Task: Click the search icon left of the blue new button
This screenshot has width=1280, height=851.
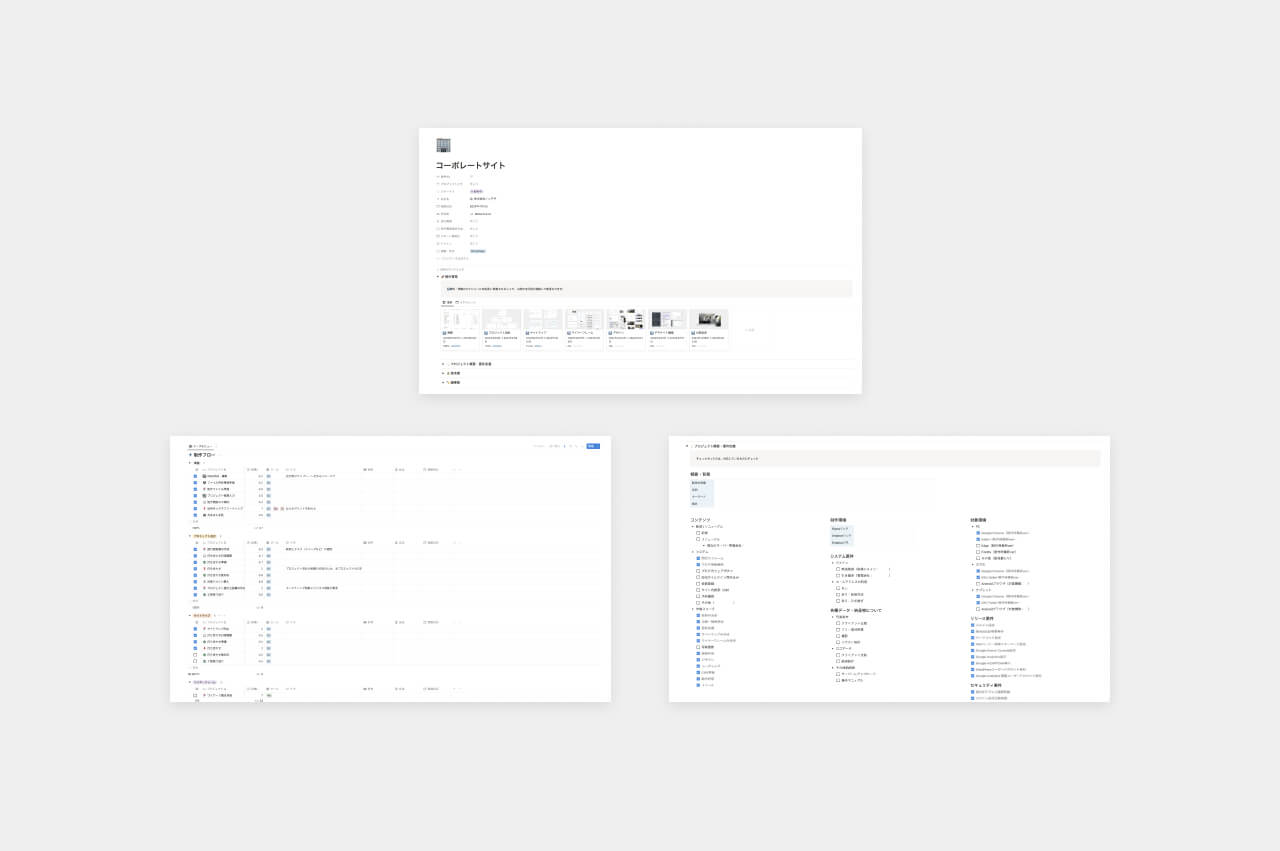Action: pos(572,446)
